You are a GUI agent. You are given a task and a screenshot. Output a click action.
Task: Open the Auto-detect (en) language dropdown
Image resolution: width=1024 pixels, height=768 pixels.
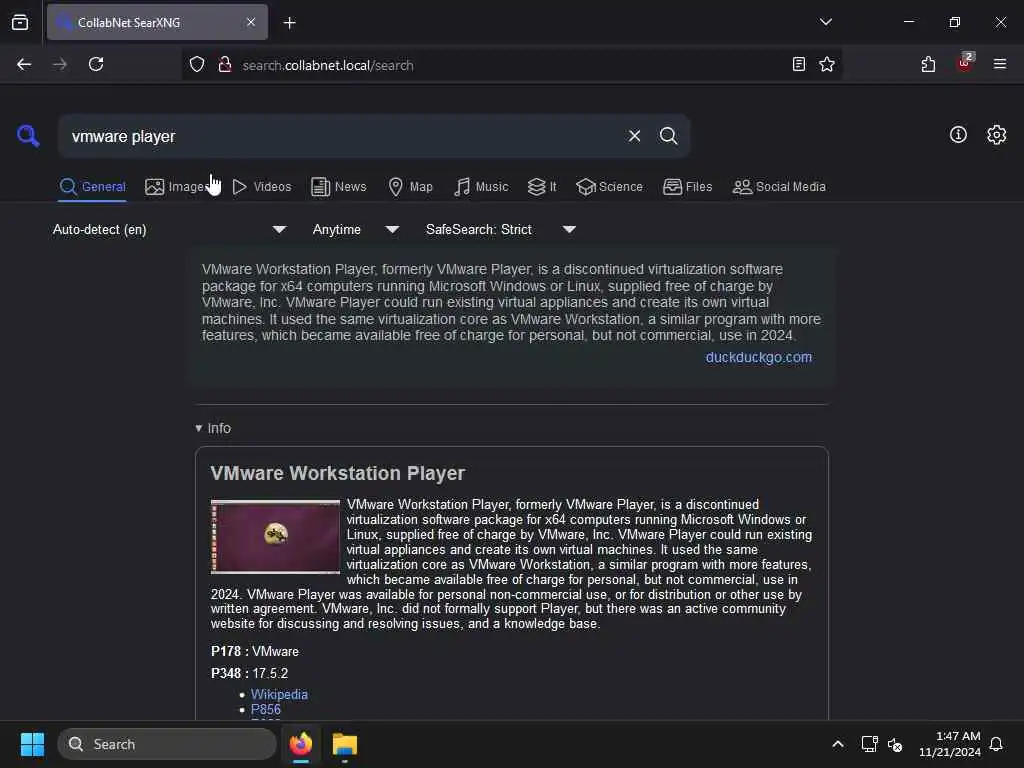[170, 229]
